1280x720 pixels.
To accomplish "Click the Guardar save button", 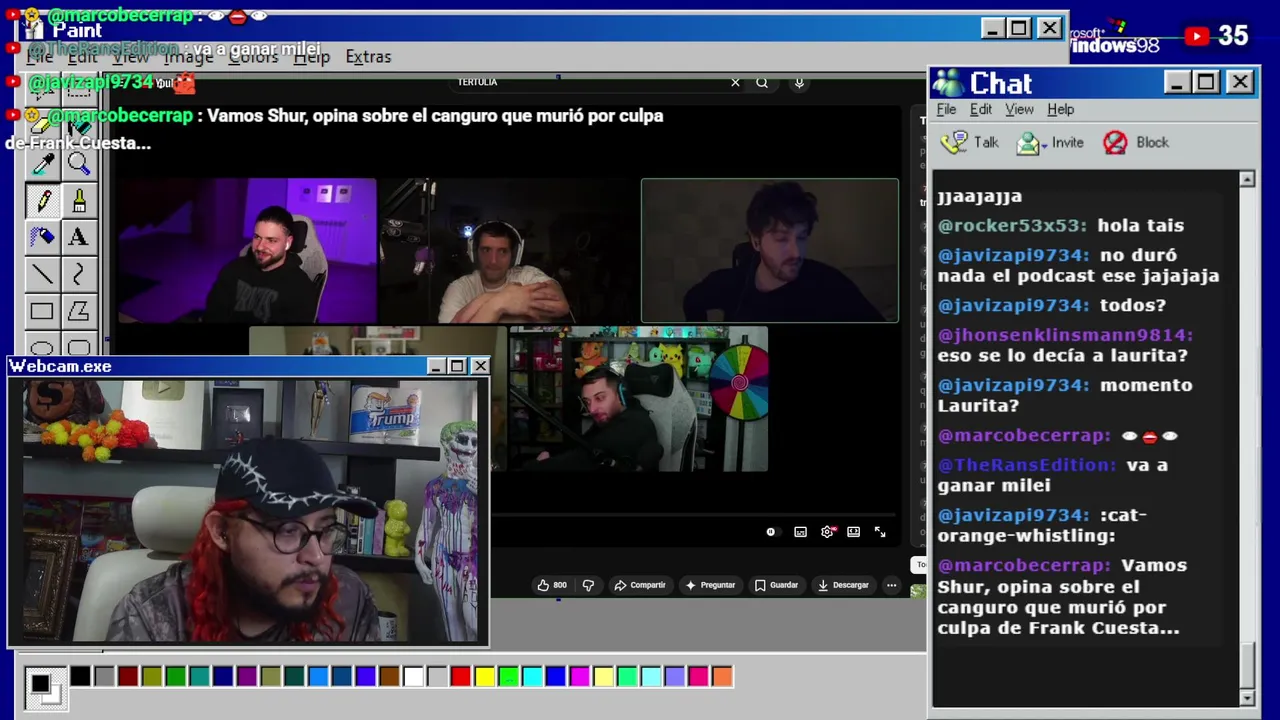I will point(777,585).
